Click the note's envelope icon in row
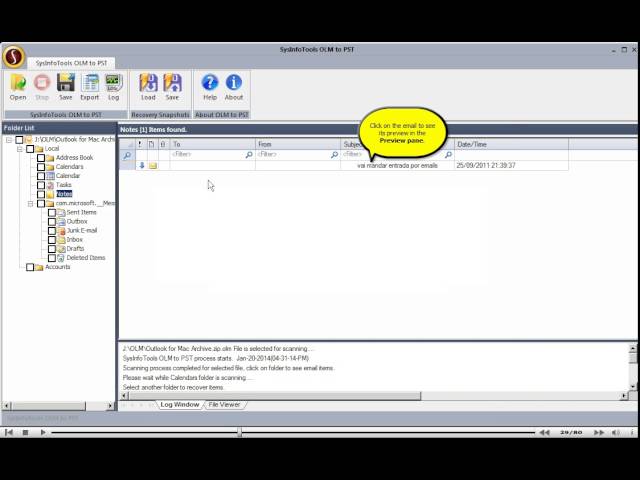640x480 pixels. pos(153,166)
